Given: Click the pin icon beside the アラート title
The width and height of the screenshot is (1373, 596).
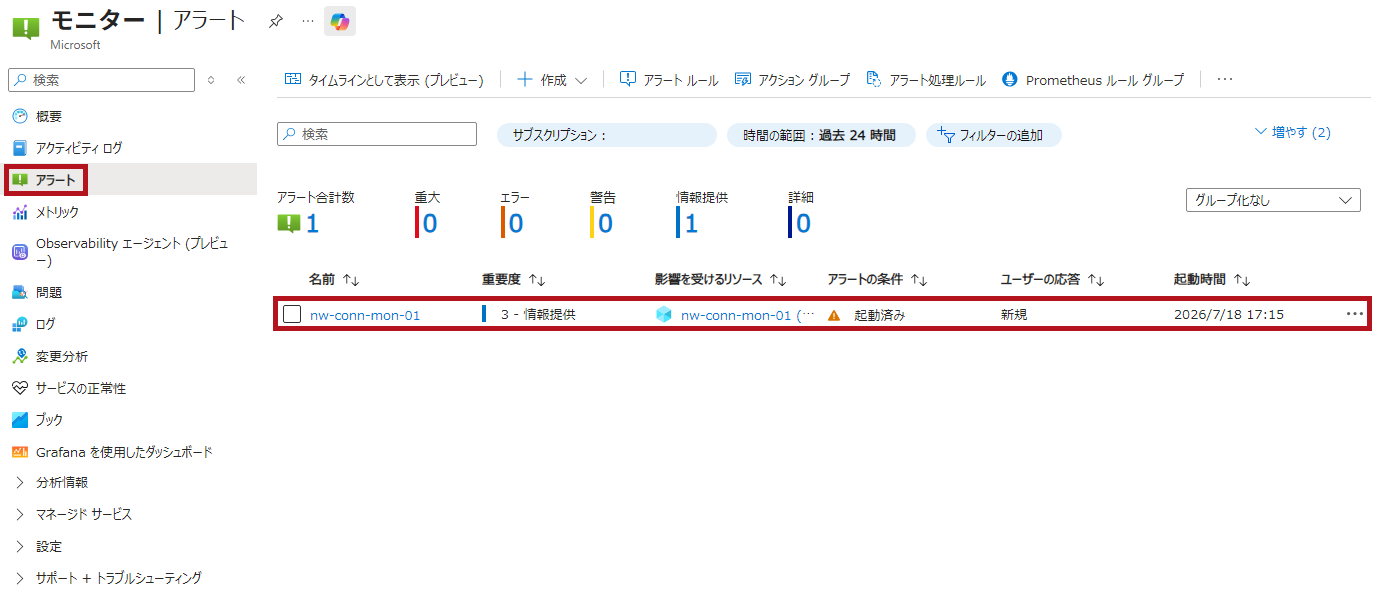Looking at the screenshot, I should [x=276, y=21].
